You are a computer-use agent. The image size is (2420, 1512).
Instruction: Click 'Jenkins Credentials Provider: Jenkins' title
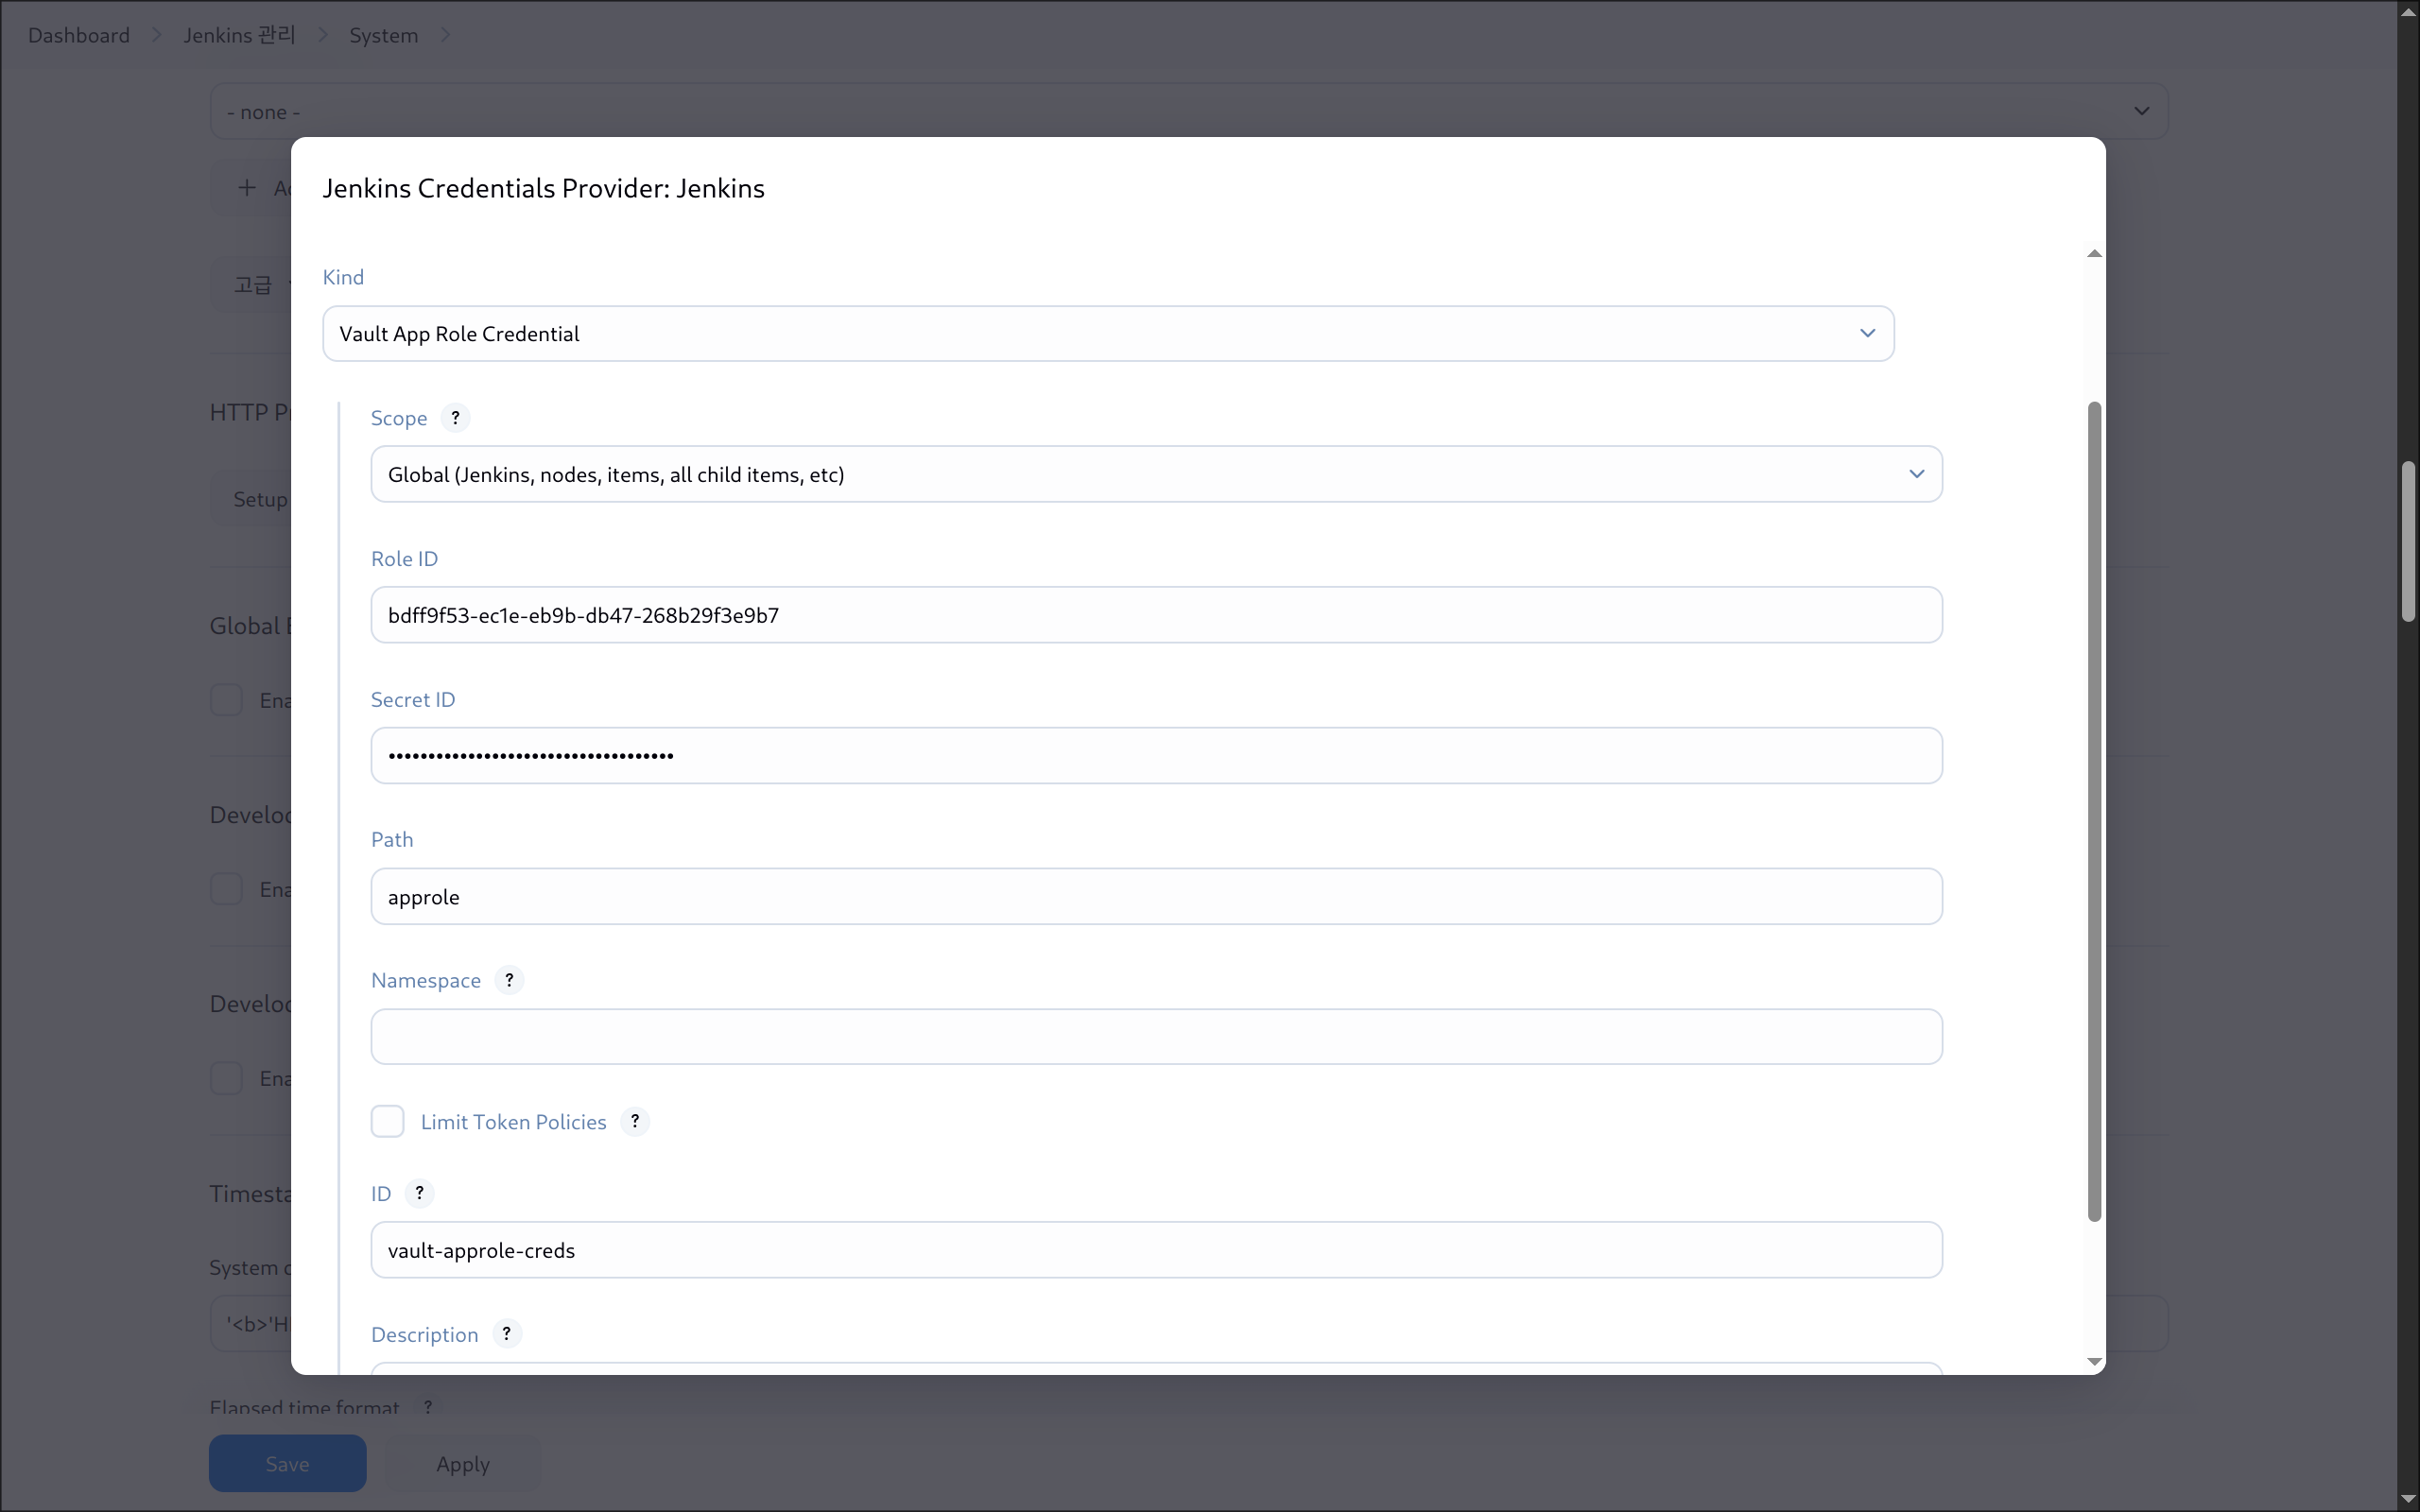pos(543,188)
